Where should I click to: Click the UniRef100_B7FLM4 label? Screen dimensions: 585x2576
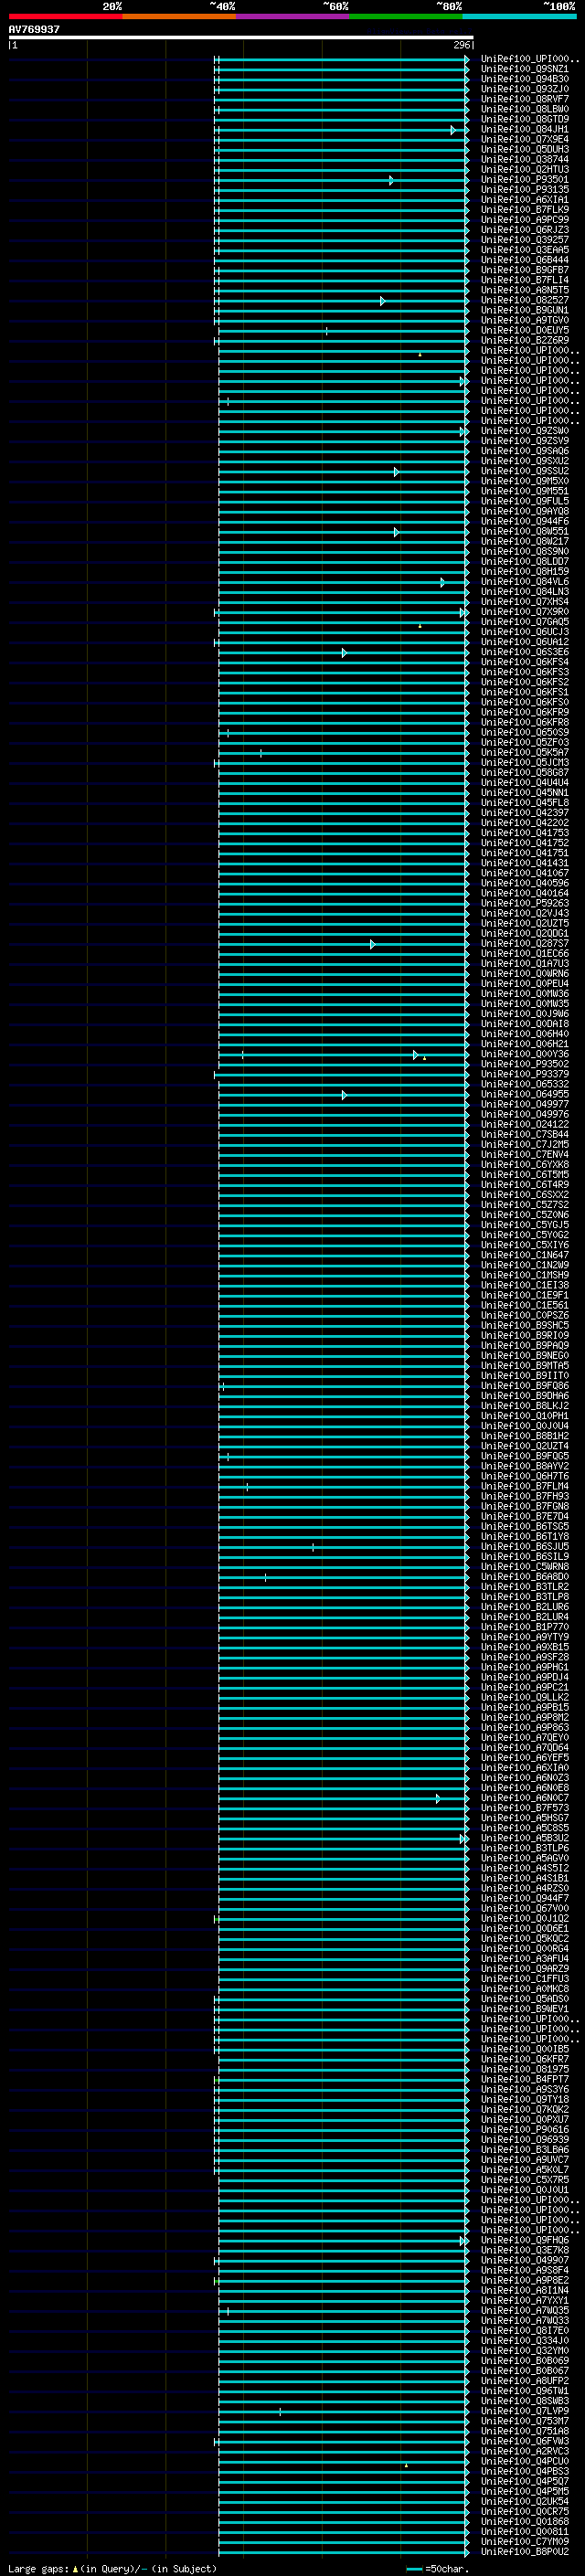(525, 1486)
